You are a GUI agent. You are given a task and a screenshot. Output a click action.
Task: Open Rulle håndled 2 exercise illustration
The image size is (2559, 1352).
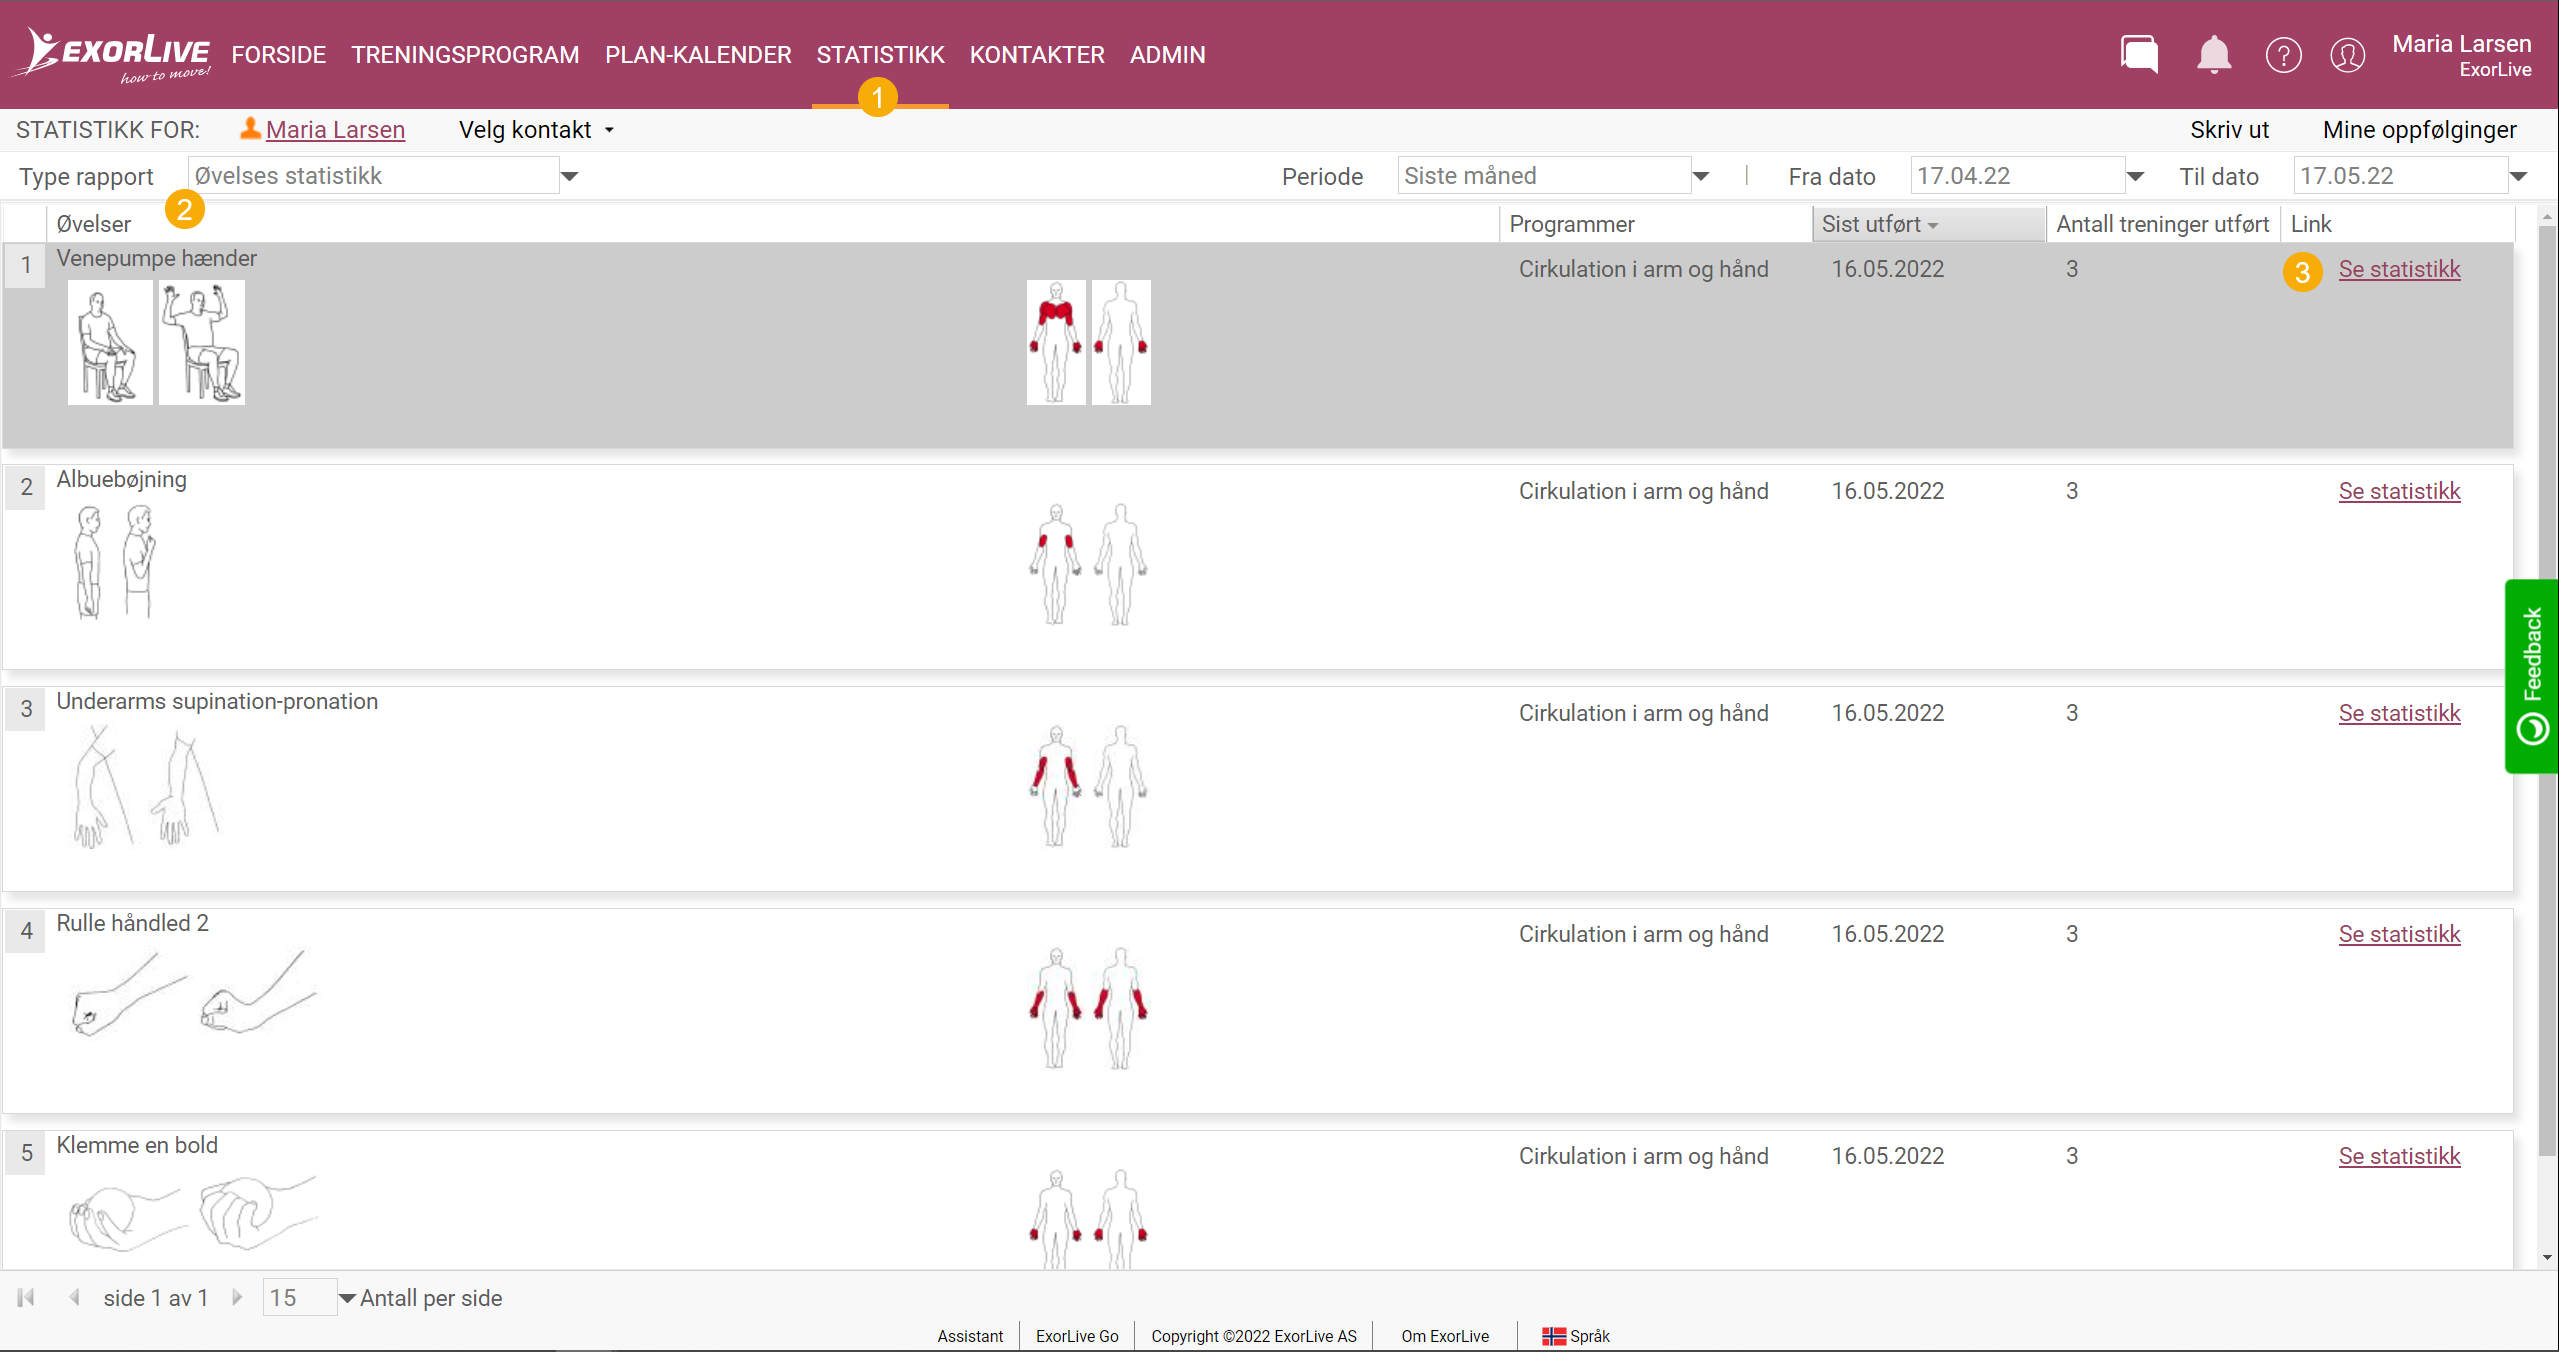click(x=194, y=993)
